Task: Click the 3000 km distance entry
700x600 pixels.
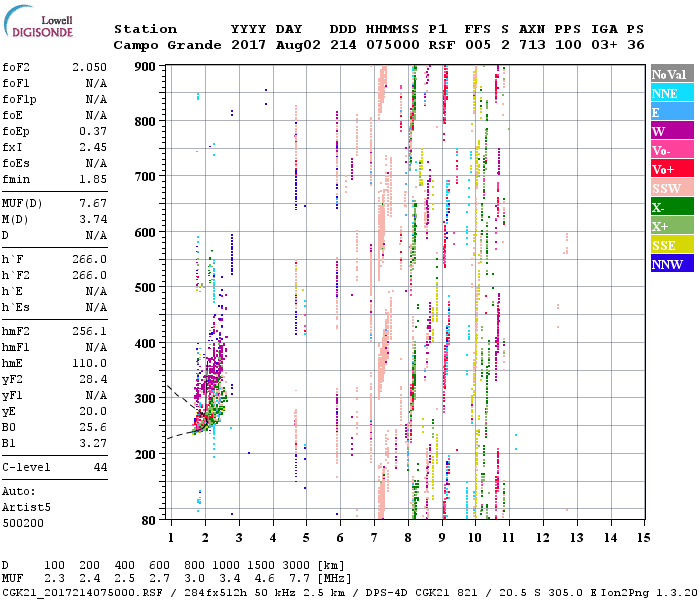Action: [x=296, y=566]
